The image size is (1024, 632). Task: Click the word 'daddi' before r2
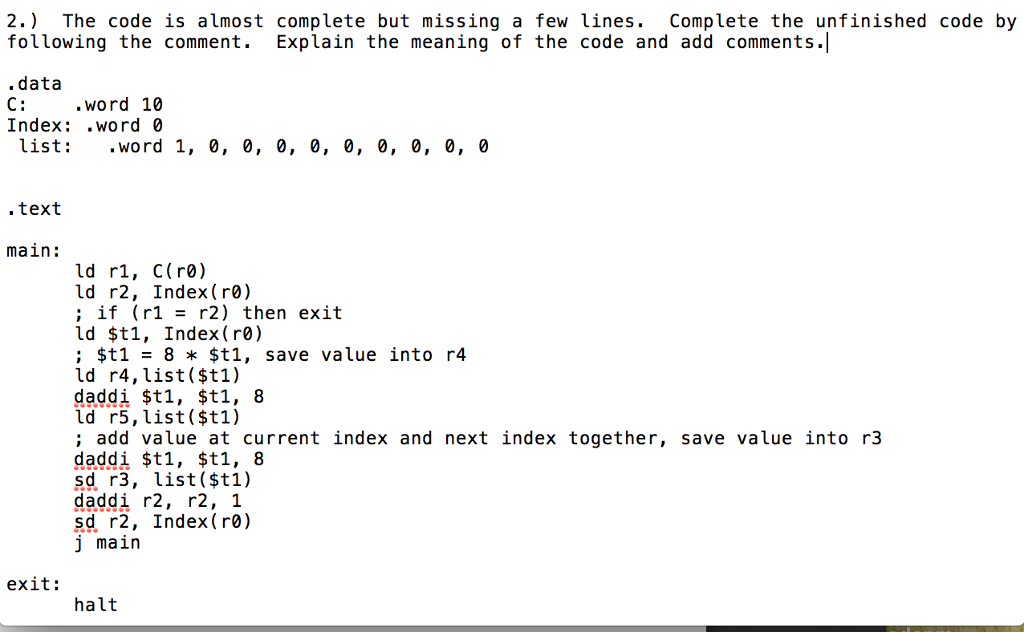(101, 501)
